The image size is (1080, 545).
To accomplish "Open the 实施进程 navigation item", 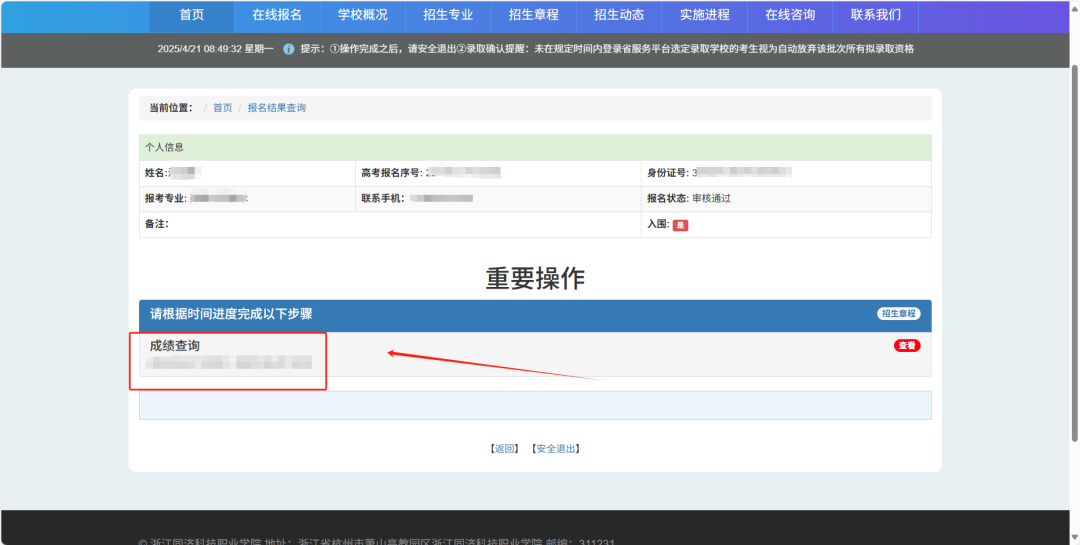I will [704, 15].
